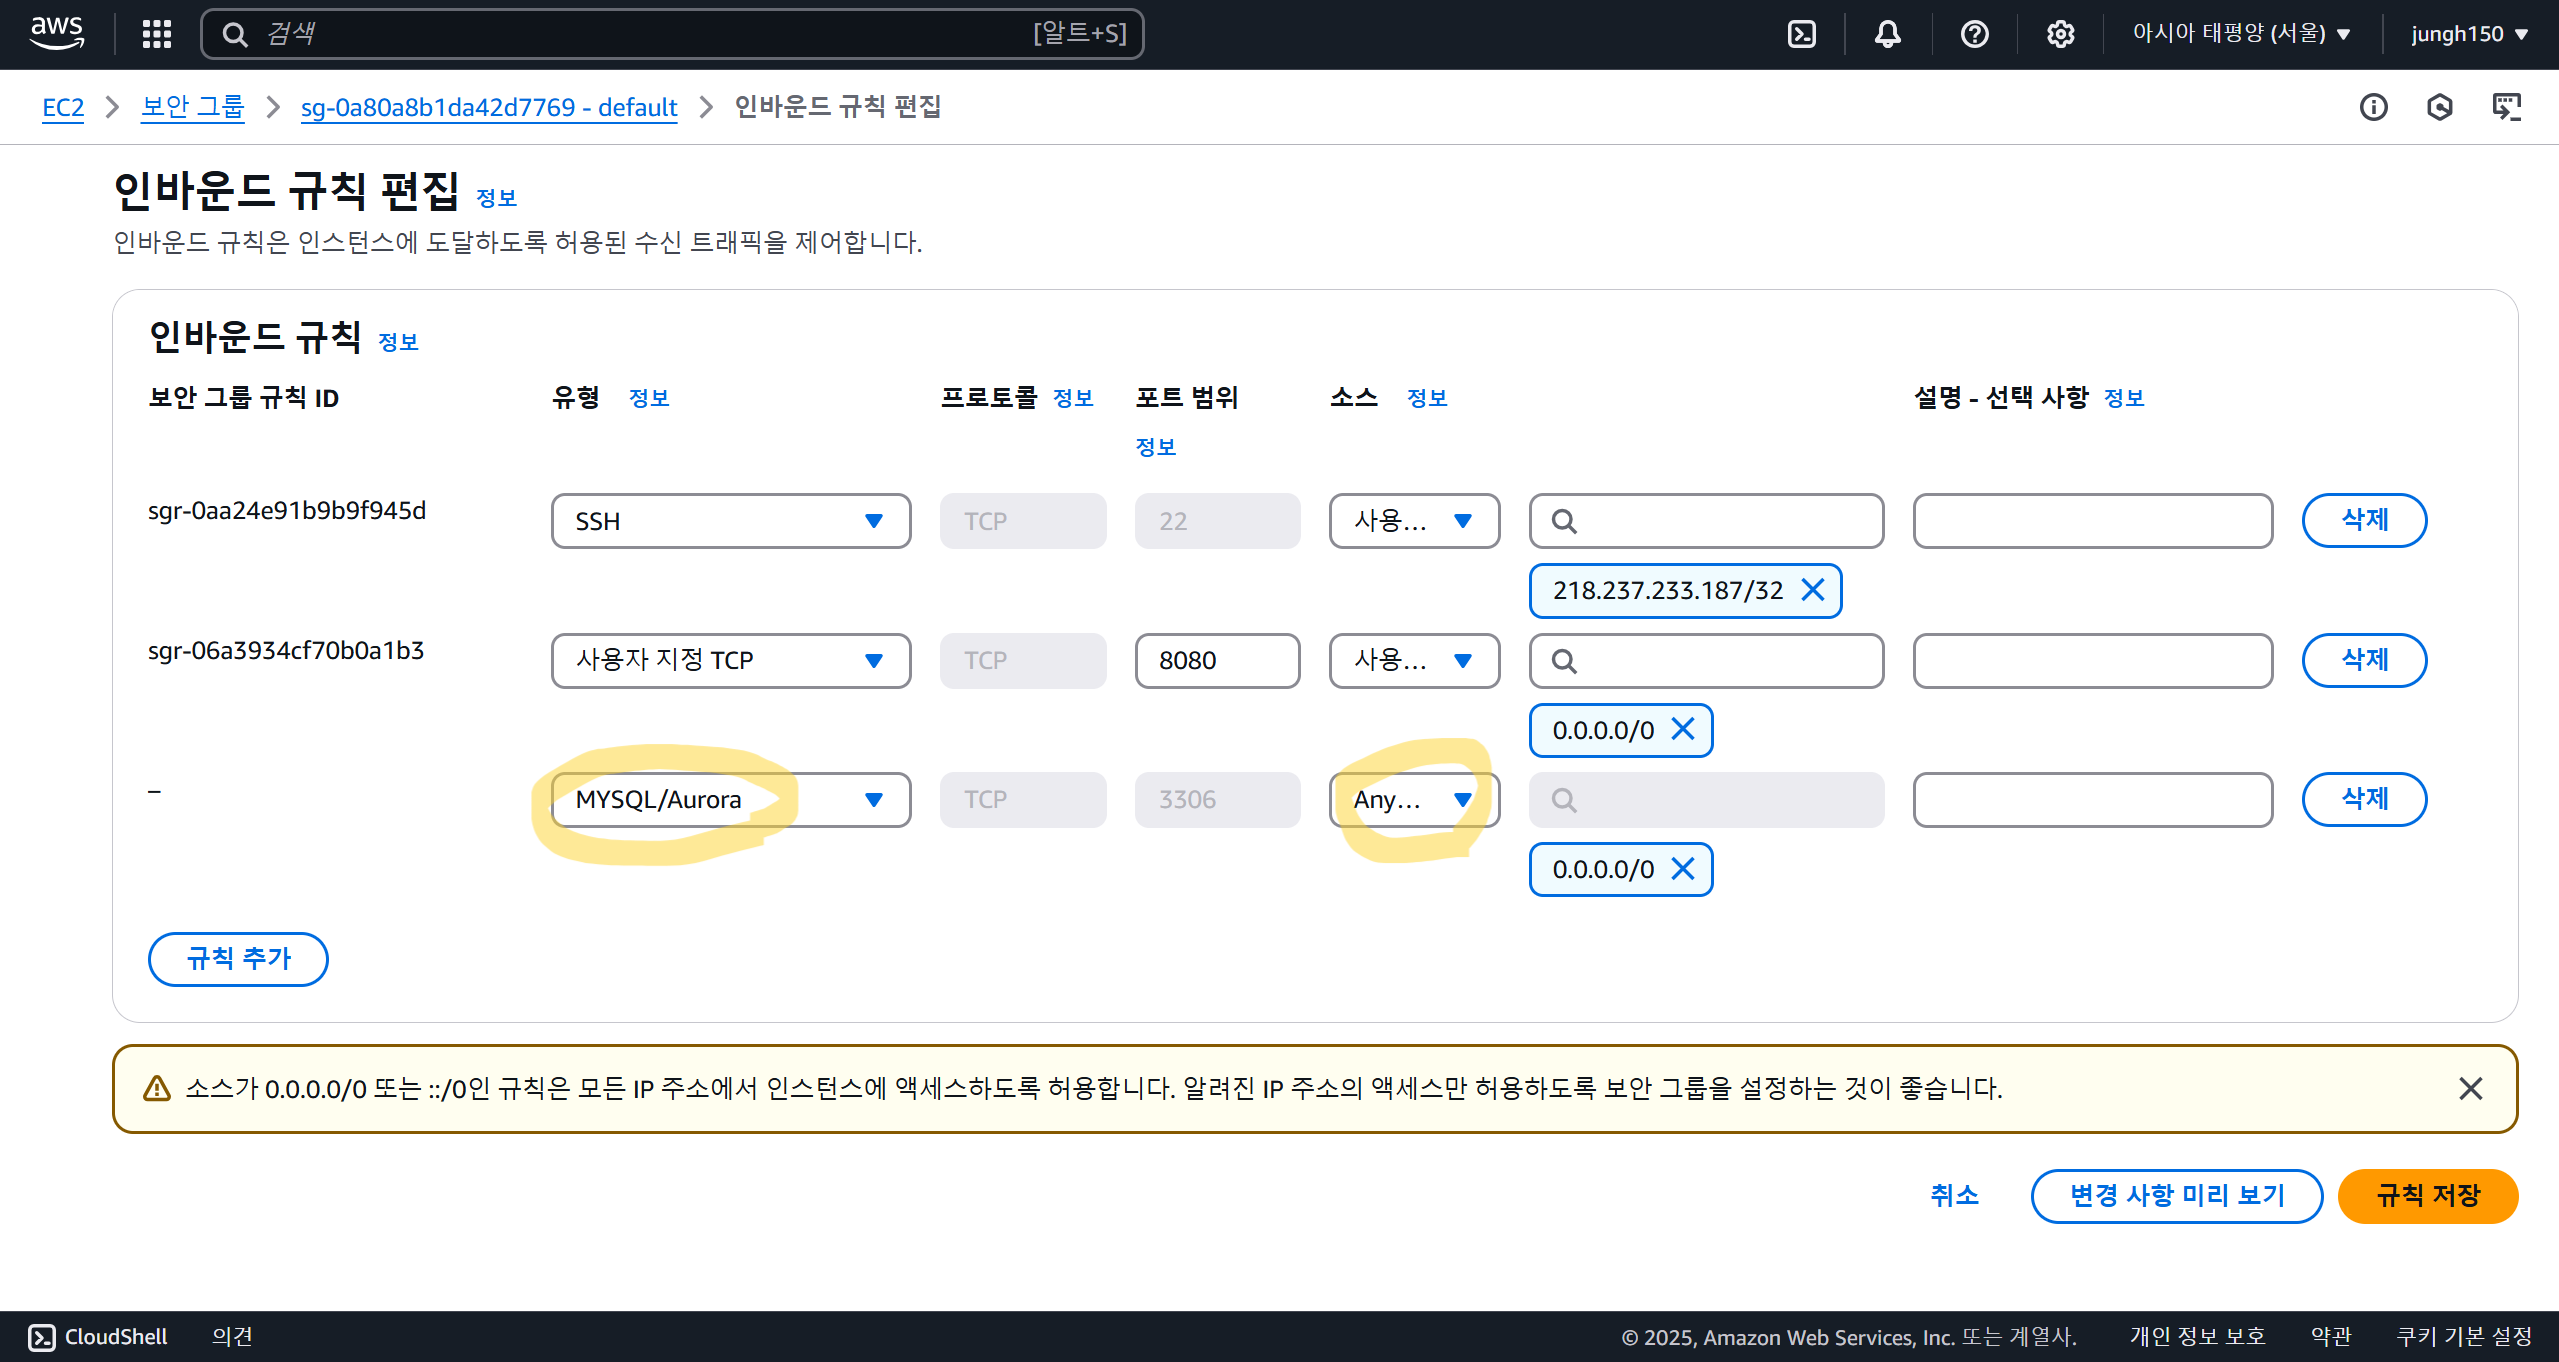Expand the 아시아 태평양 (서울) region selector
Screen dimensions: 2559x1362
coord(2242,33)
